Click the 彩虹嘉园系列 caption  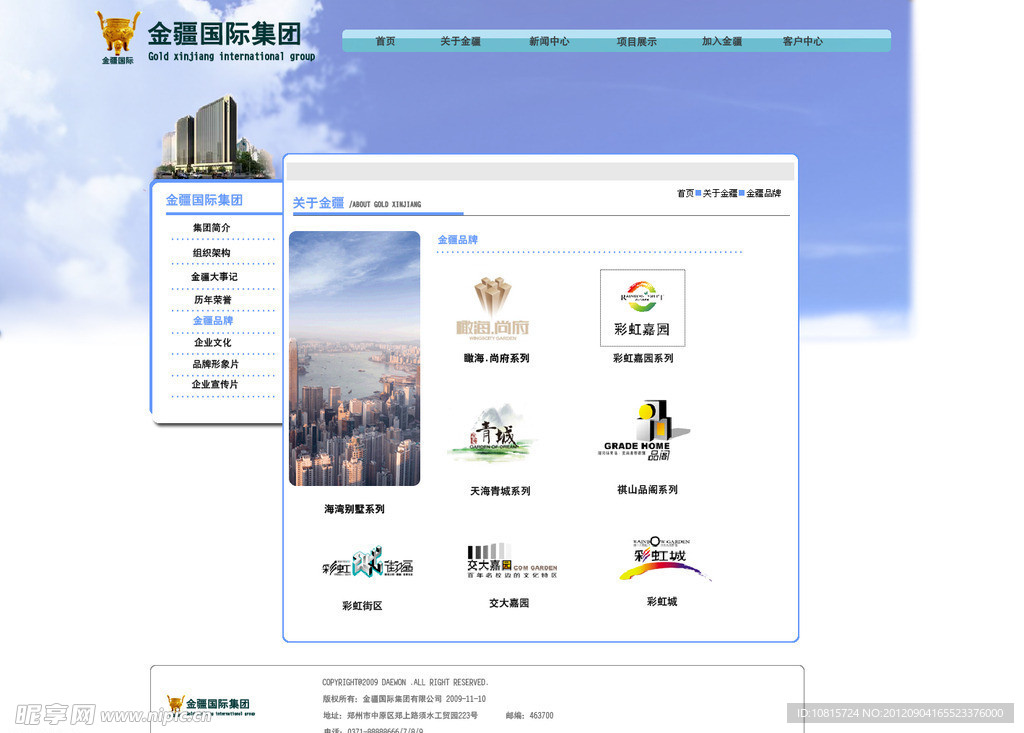(x=643, y=359)
